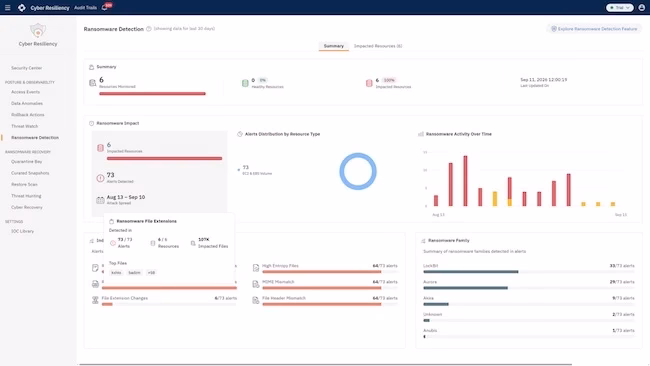Open Cyber Recovery in the sidebar
650x366 pixels.
pyautogui.click(x=27, y=207)
